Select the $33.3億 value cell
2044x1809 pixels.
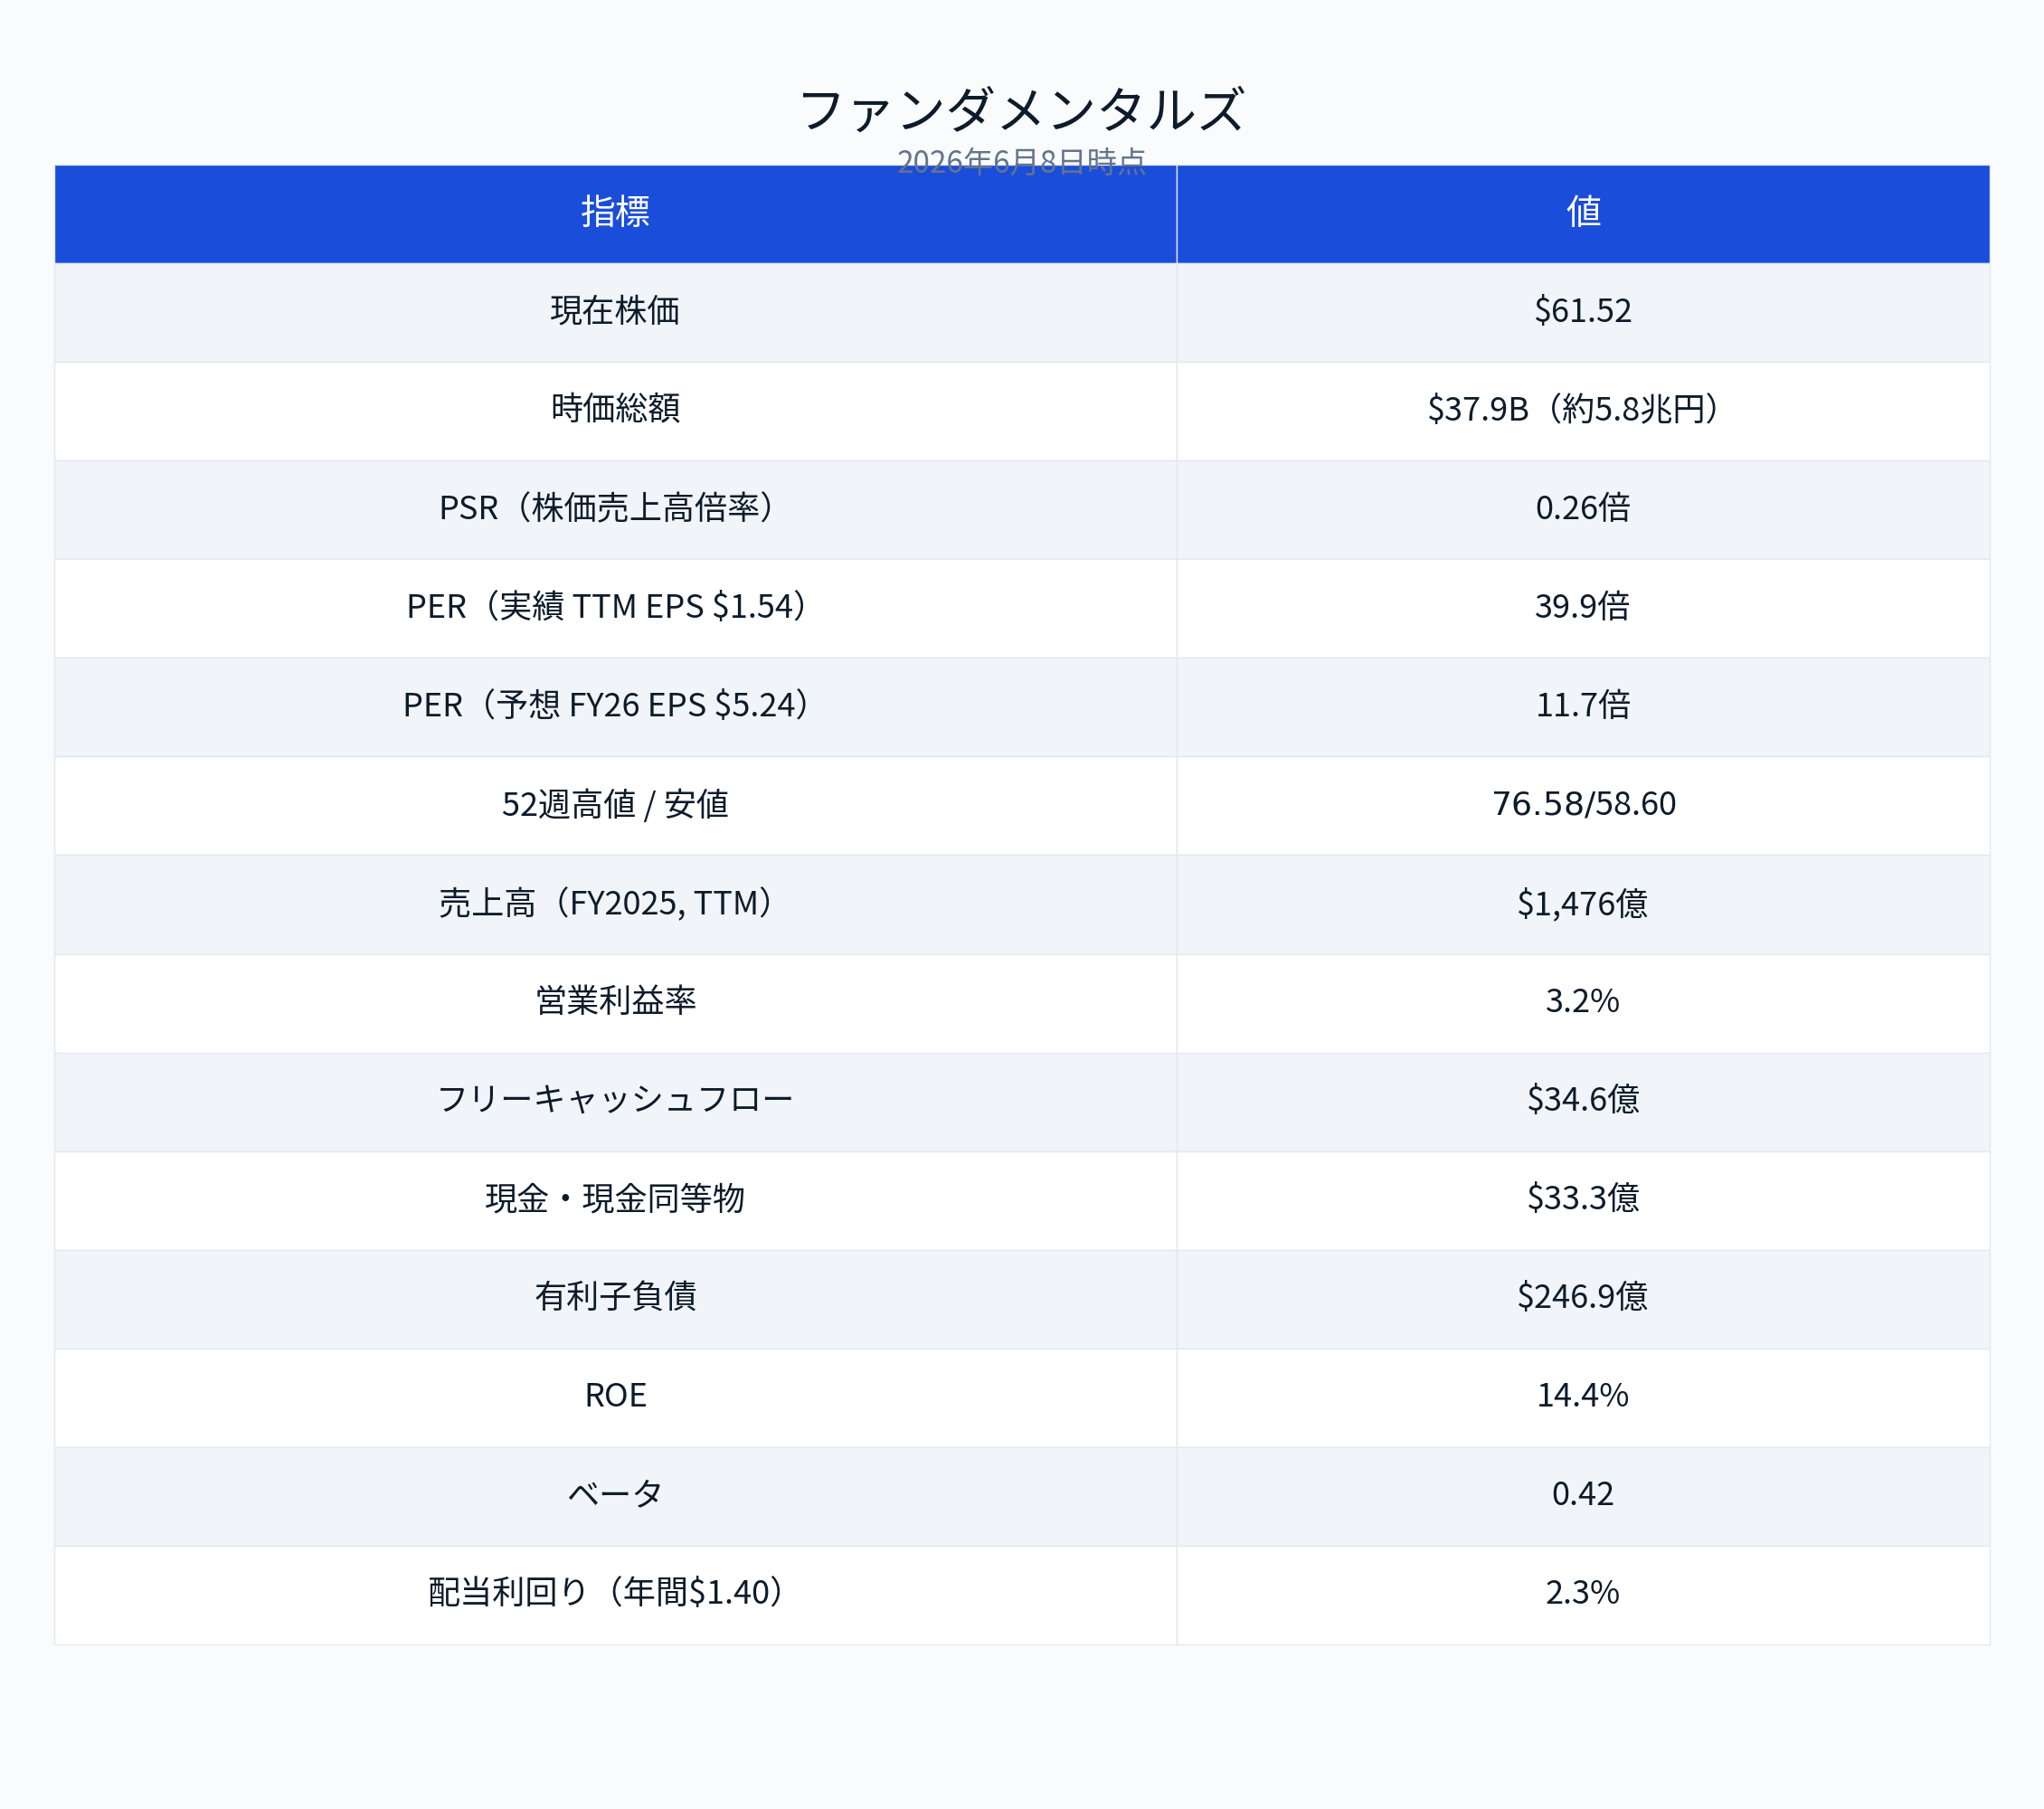1583,1200
